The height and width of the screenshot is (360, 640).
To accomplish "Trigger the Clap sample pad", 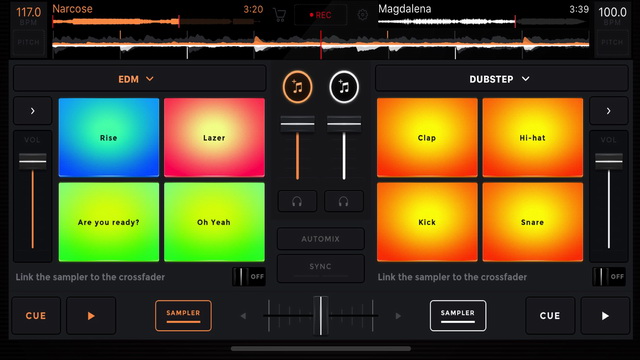I will tap(427, 138).
